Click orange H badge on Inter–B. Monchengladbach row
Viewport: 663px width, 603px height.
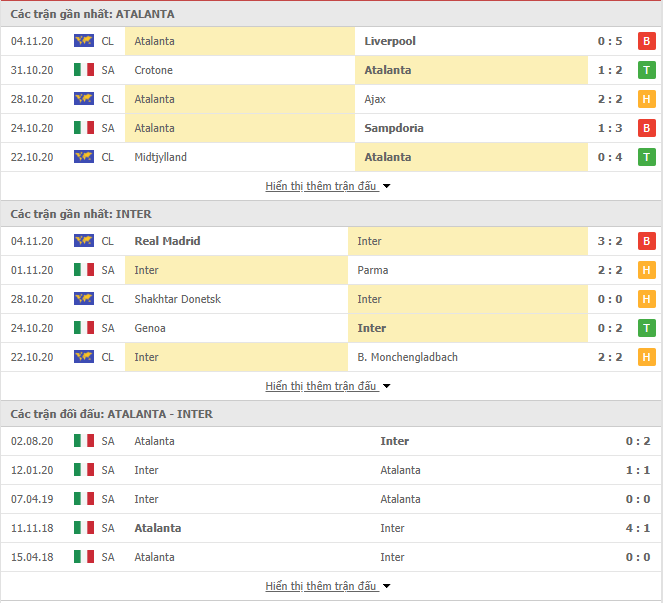point(647,357)
